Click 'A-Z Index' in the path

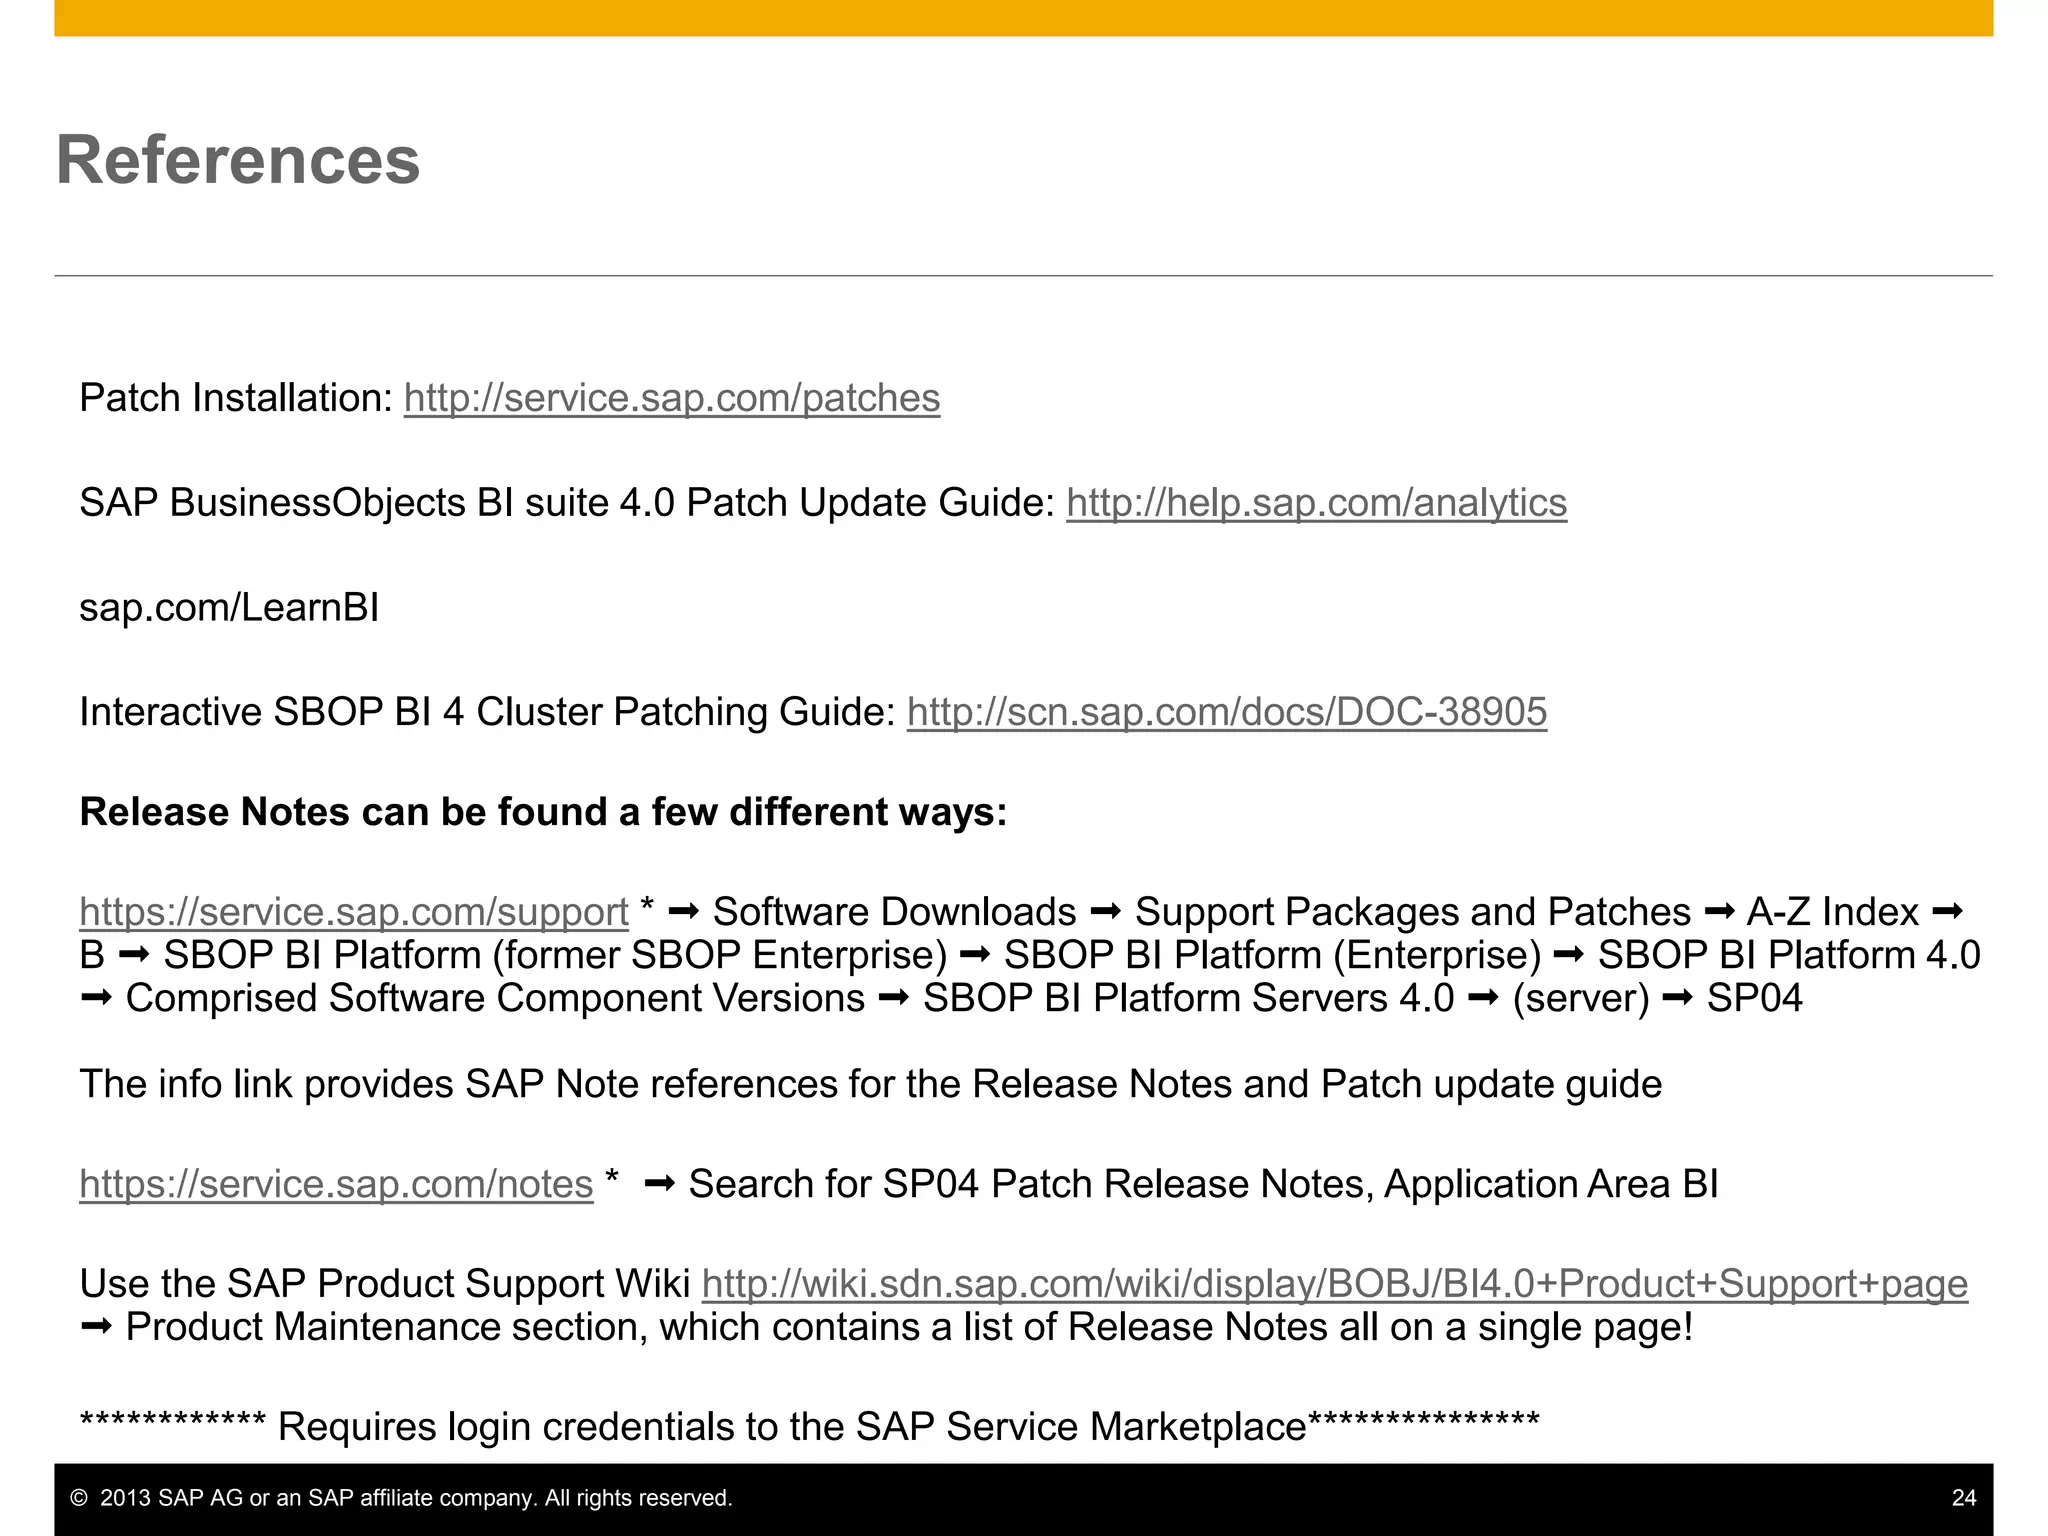pyautogui.click(x=1832, y=912)
